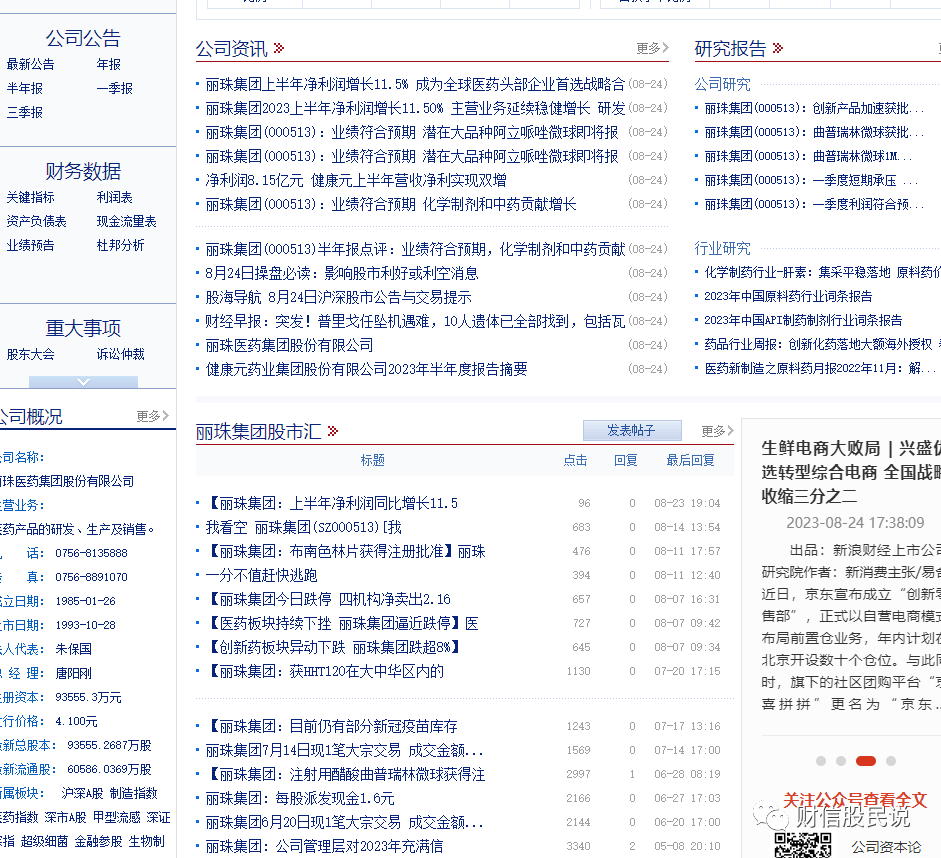The width and height of the screenshot is (941, 858).
Task: Open 年报 in 公司公告 menu
Action: [x=109, y=64]
